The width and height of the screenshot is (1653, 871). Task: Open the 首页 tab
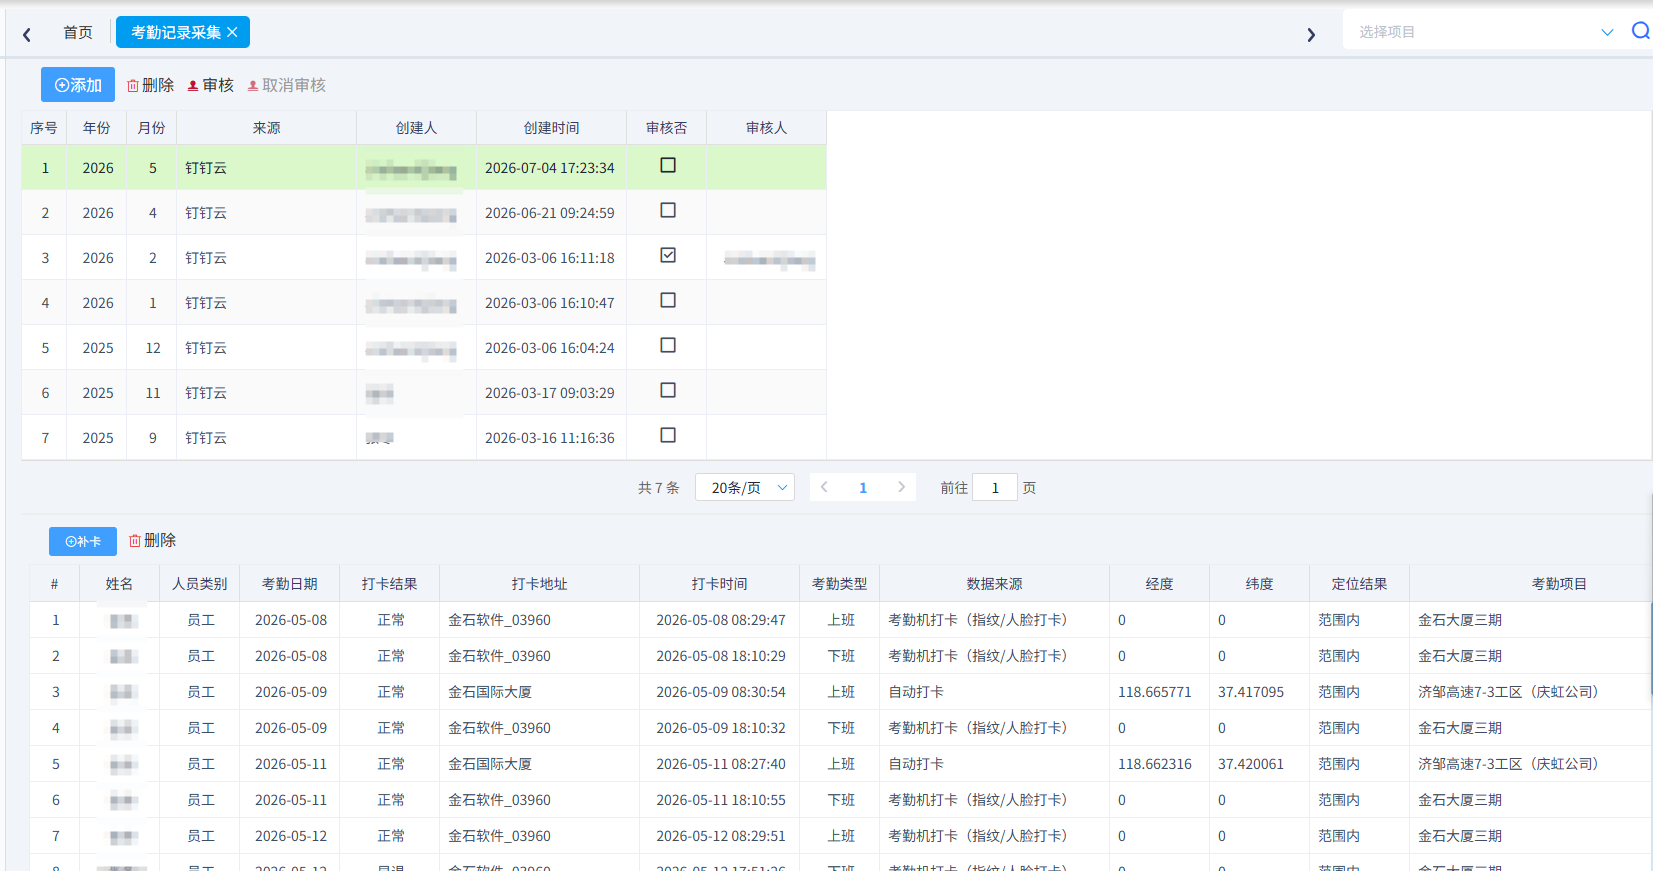78,32
